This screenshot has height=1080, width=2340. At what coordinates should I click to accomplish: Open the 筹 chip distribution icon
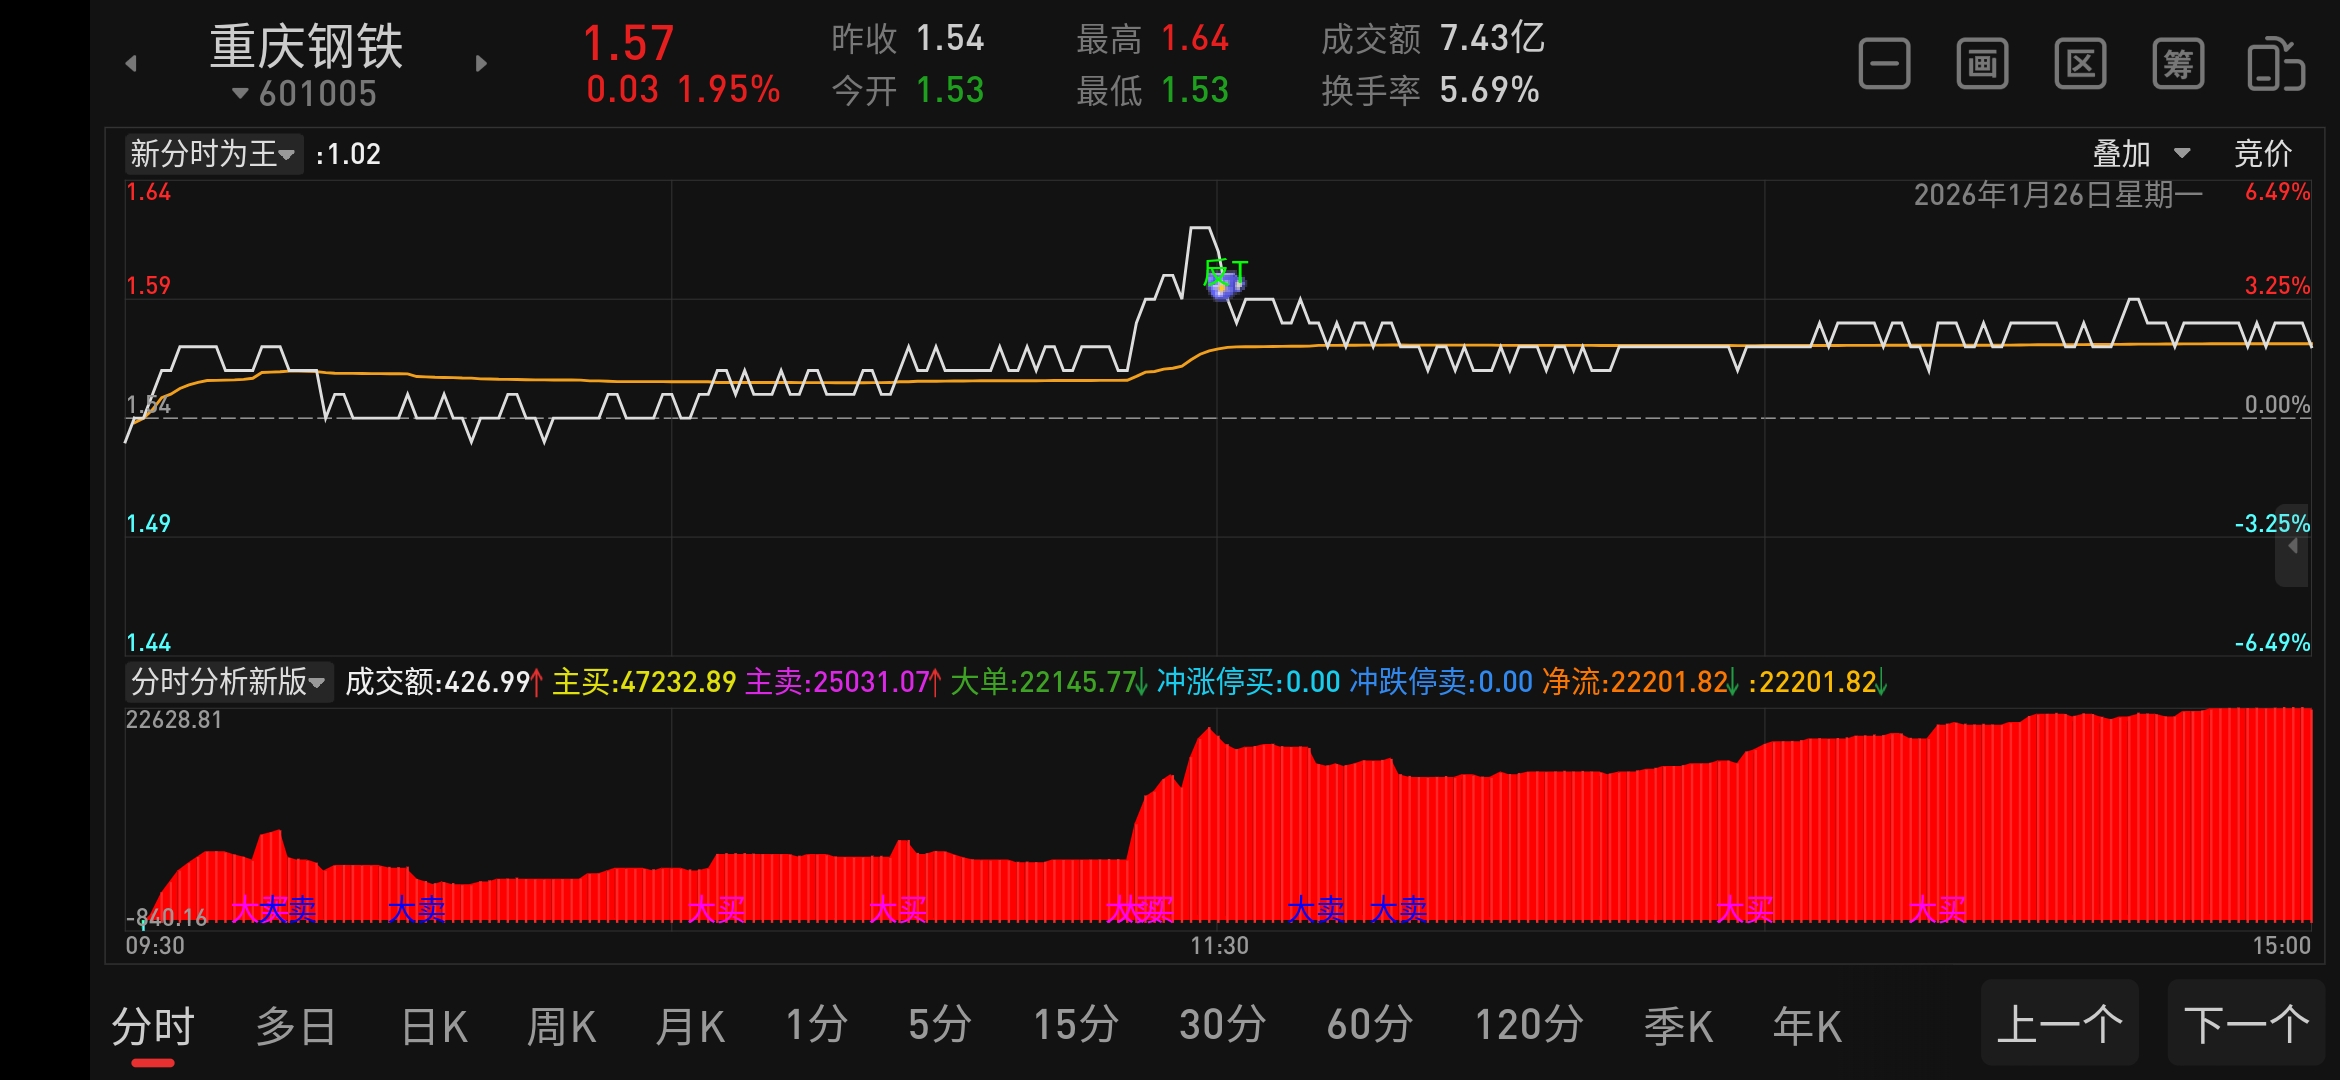[x=2178, y=65]
